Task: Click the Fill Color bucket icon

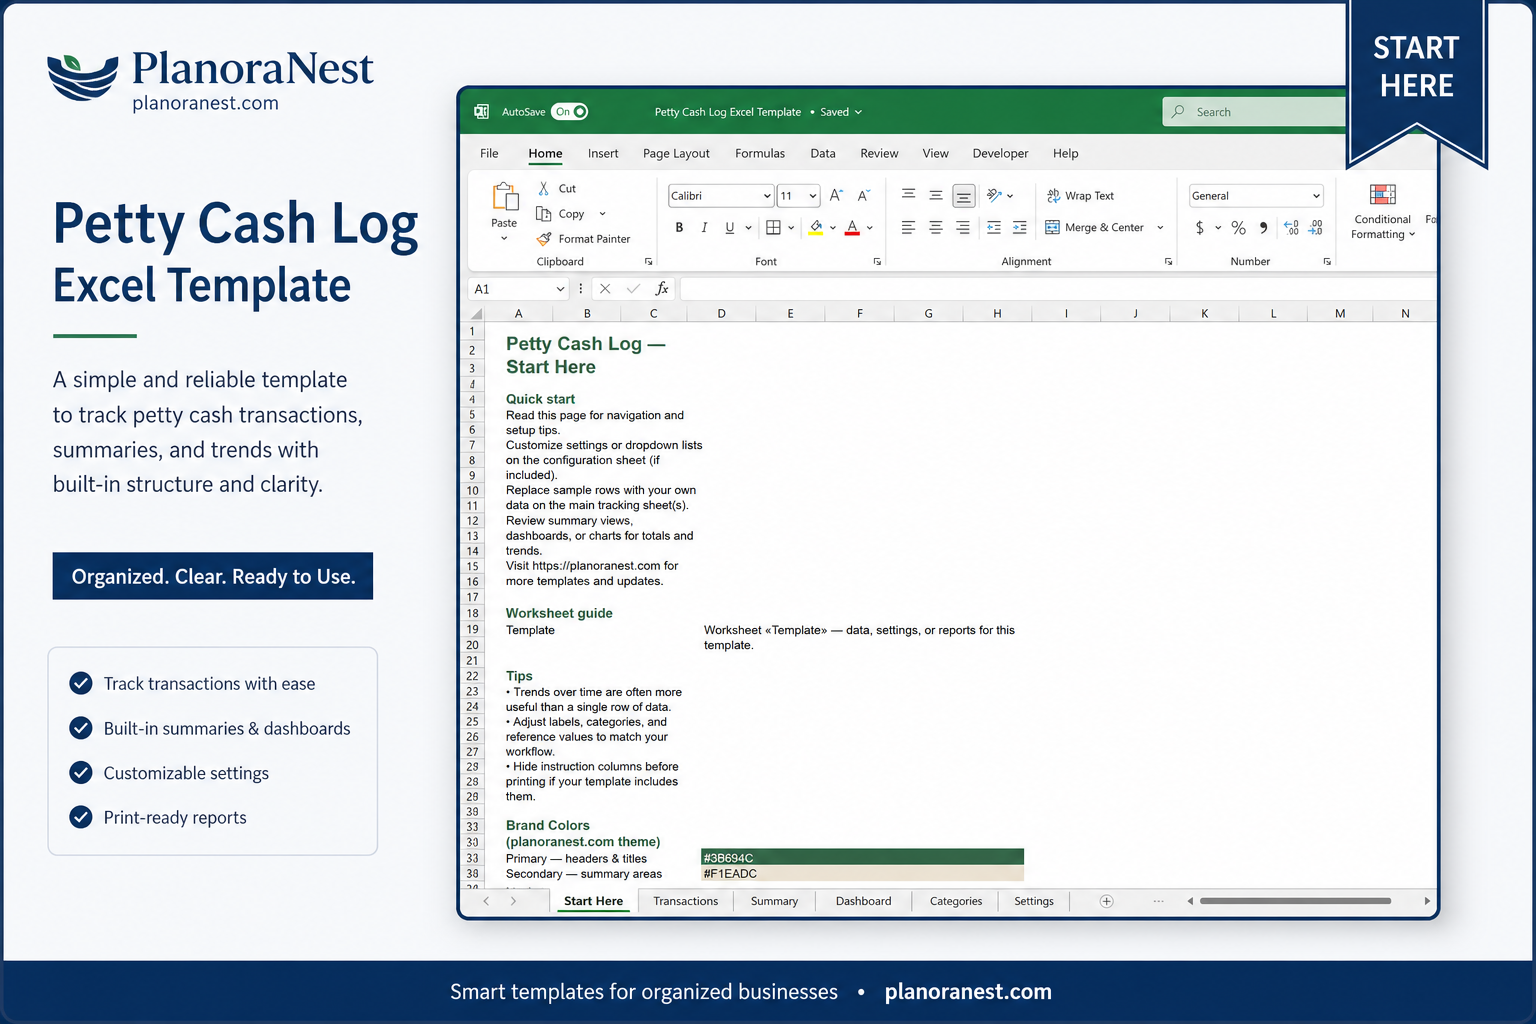Action: point(816,228)
